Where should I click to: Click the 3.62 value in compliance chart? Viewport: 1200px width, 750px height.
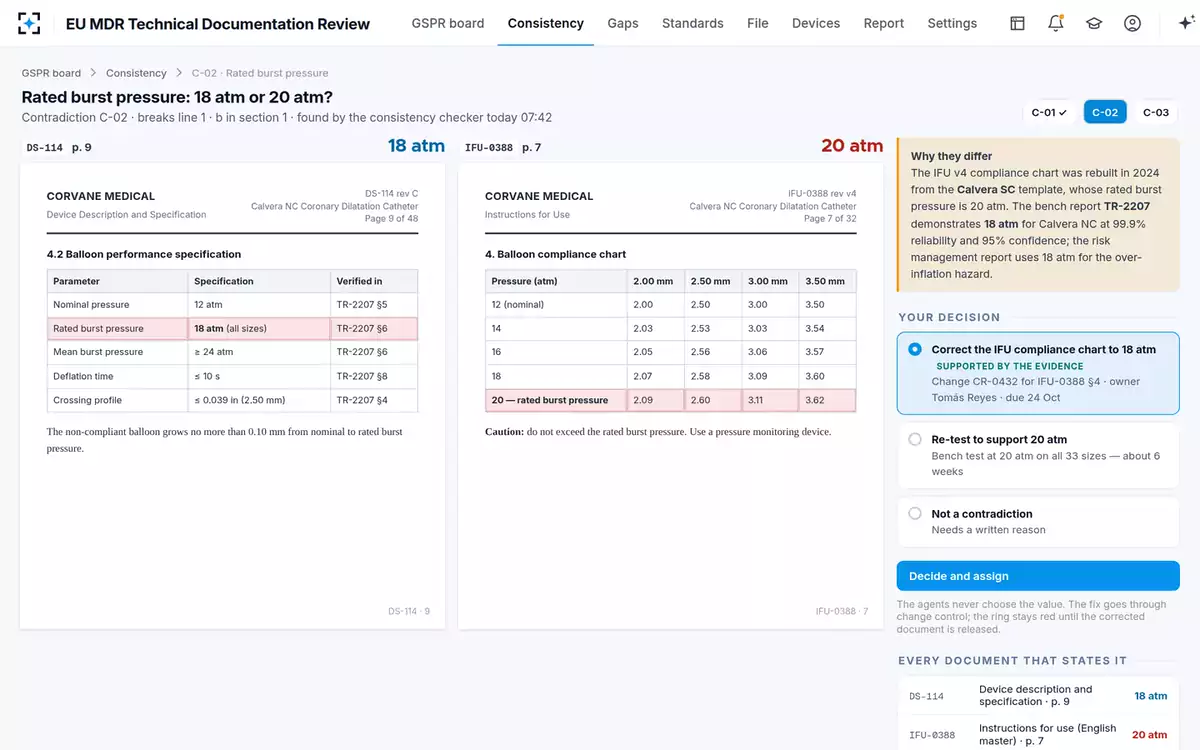coord(828,400)
